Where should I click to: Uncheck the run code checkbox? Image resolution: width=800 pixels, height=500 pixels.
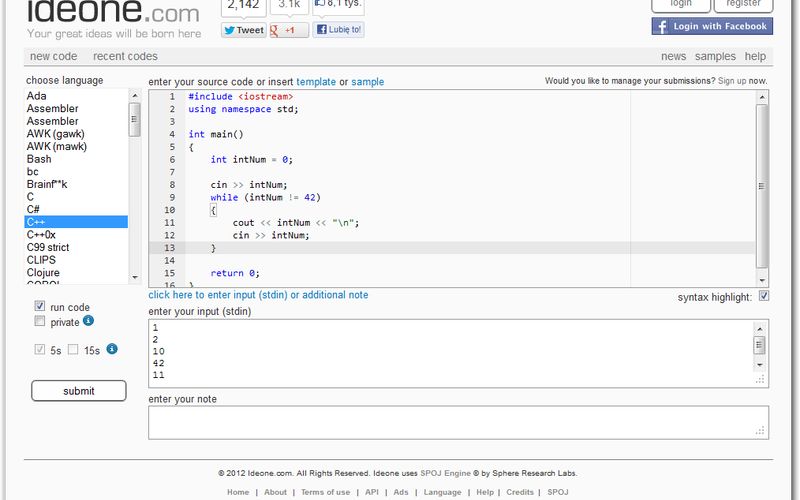40,306
